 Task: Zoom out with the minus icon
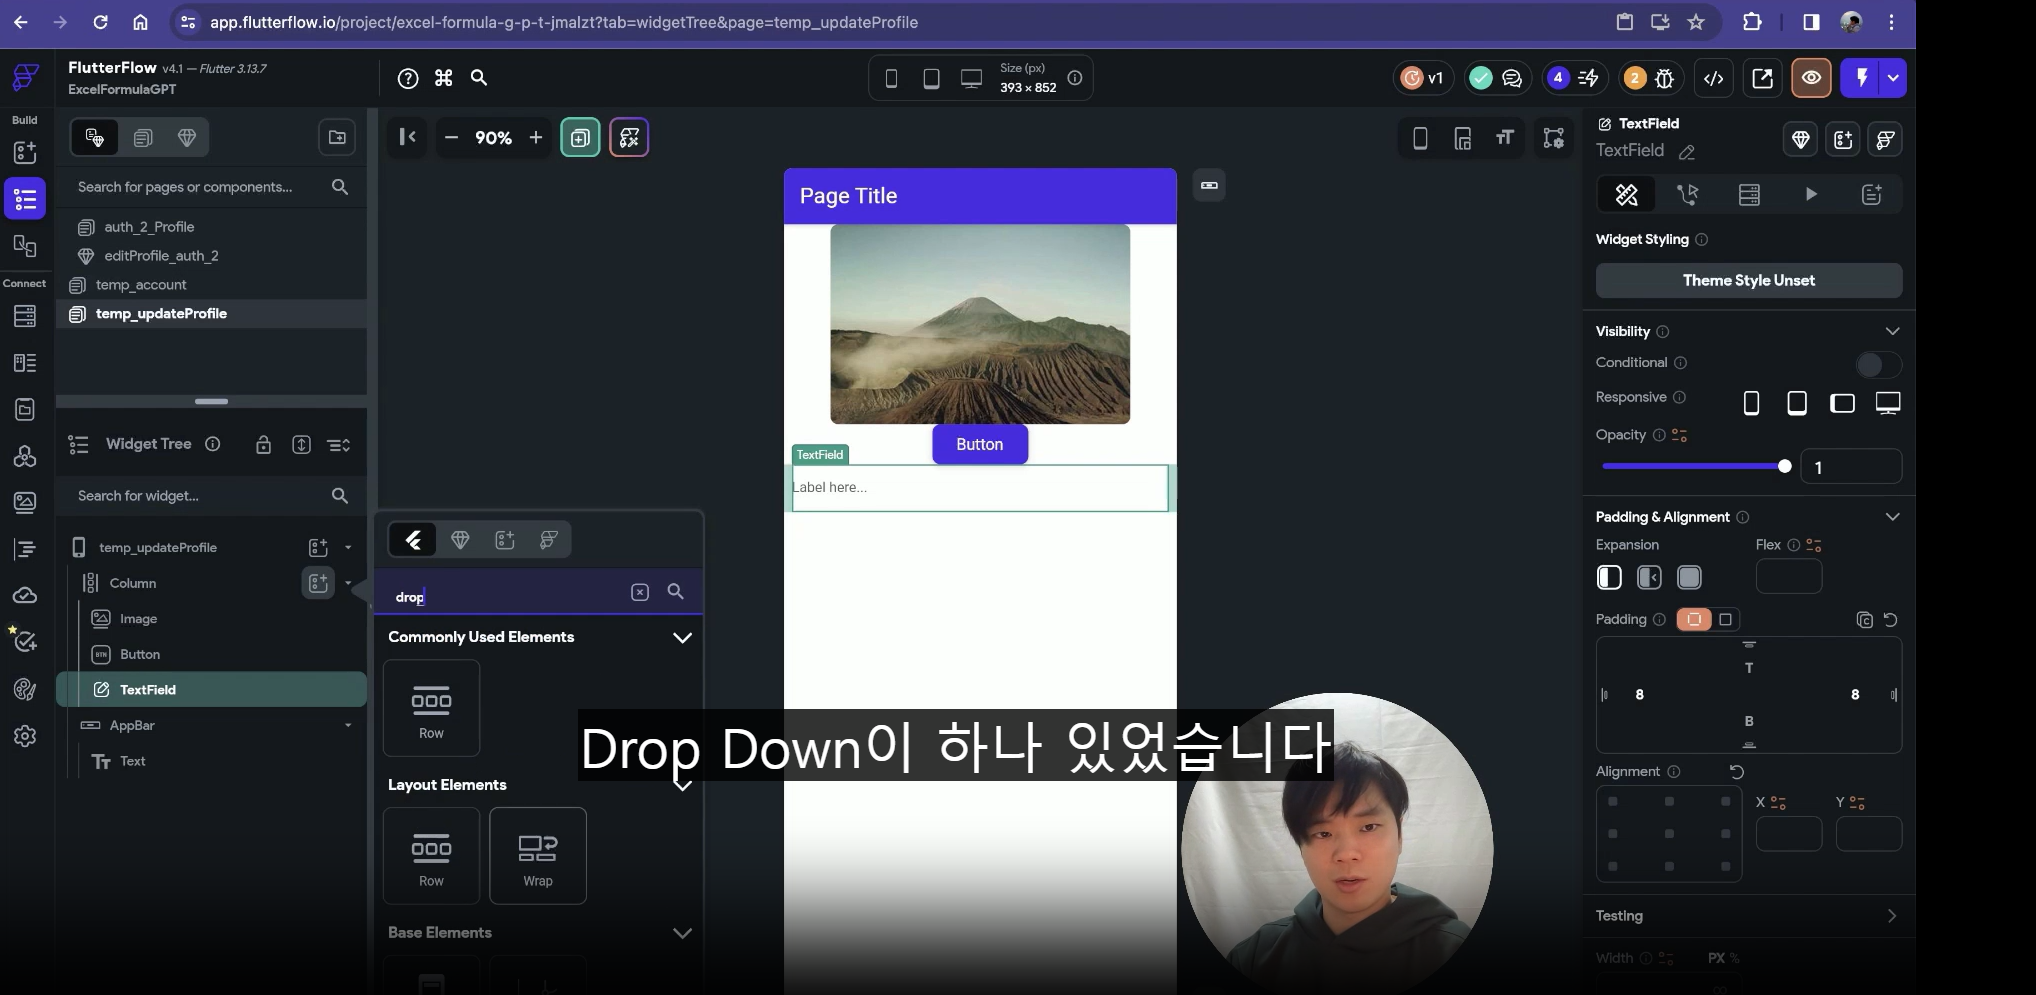tap(451, 138)
